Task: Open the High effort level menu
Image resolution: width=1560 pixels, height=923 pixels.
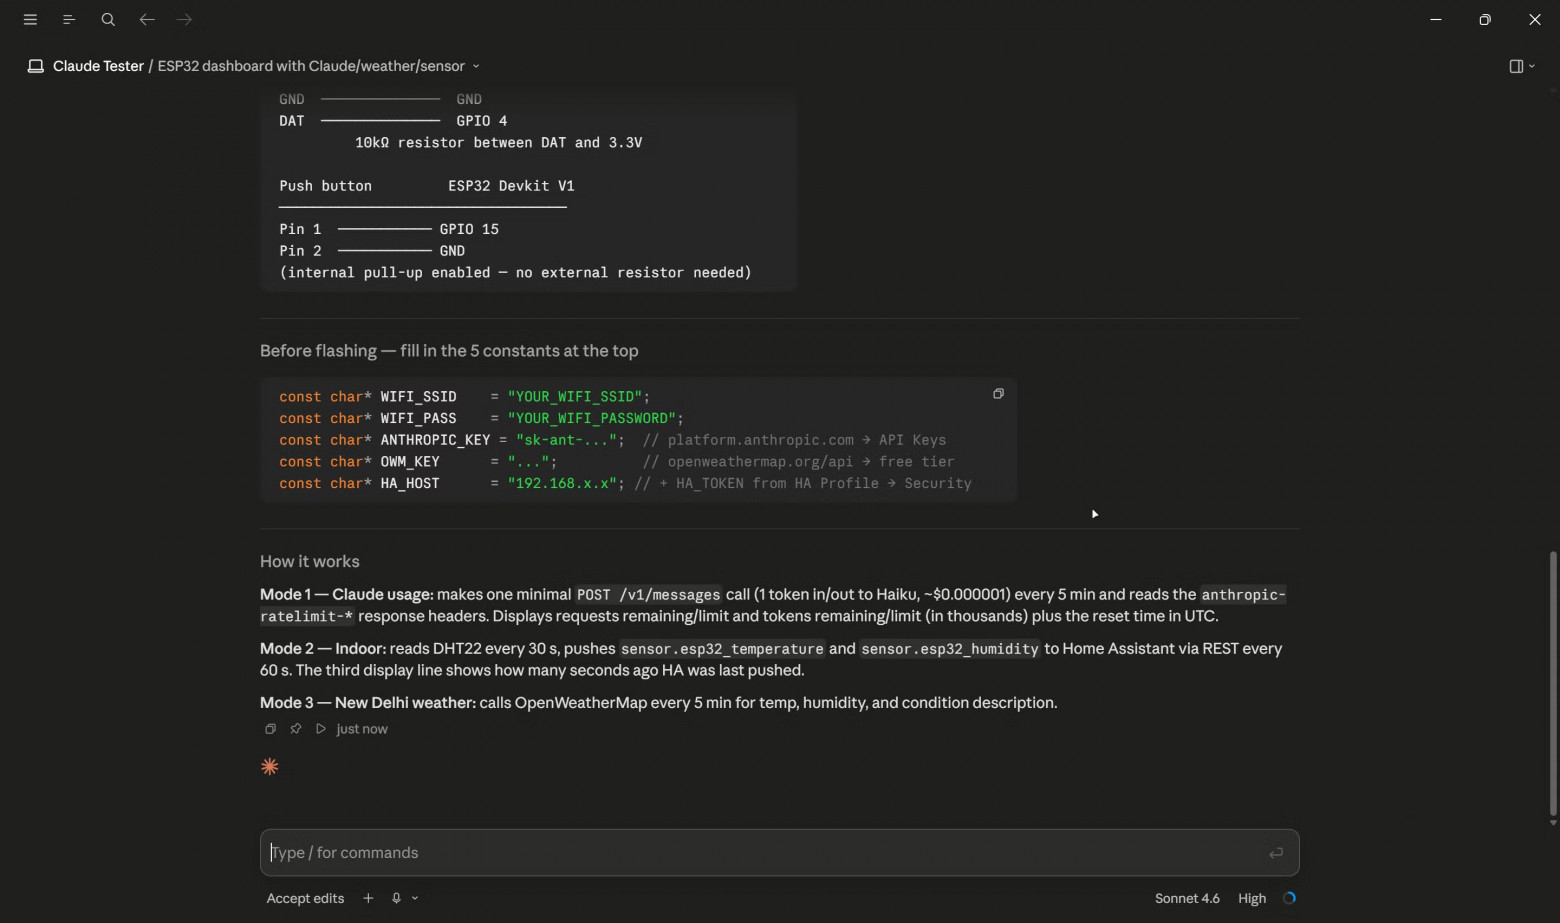Action: click(x=1252, y=898)
